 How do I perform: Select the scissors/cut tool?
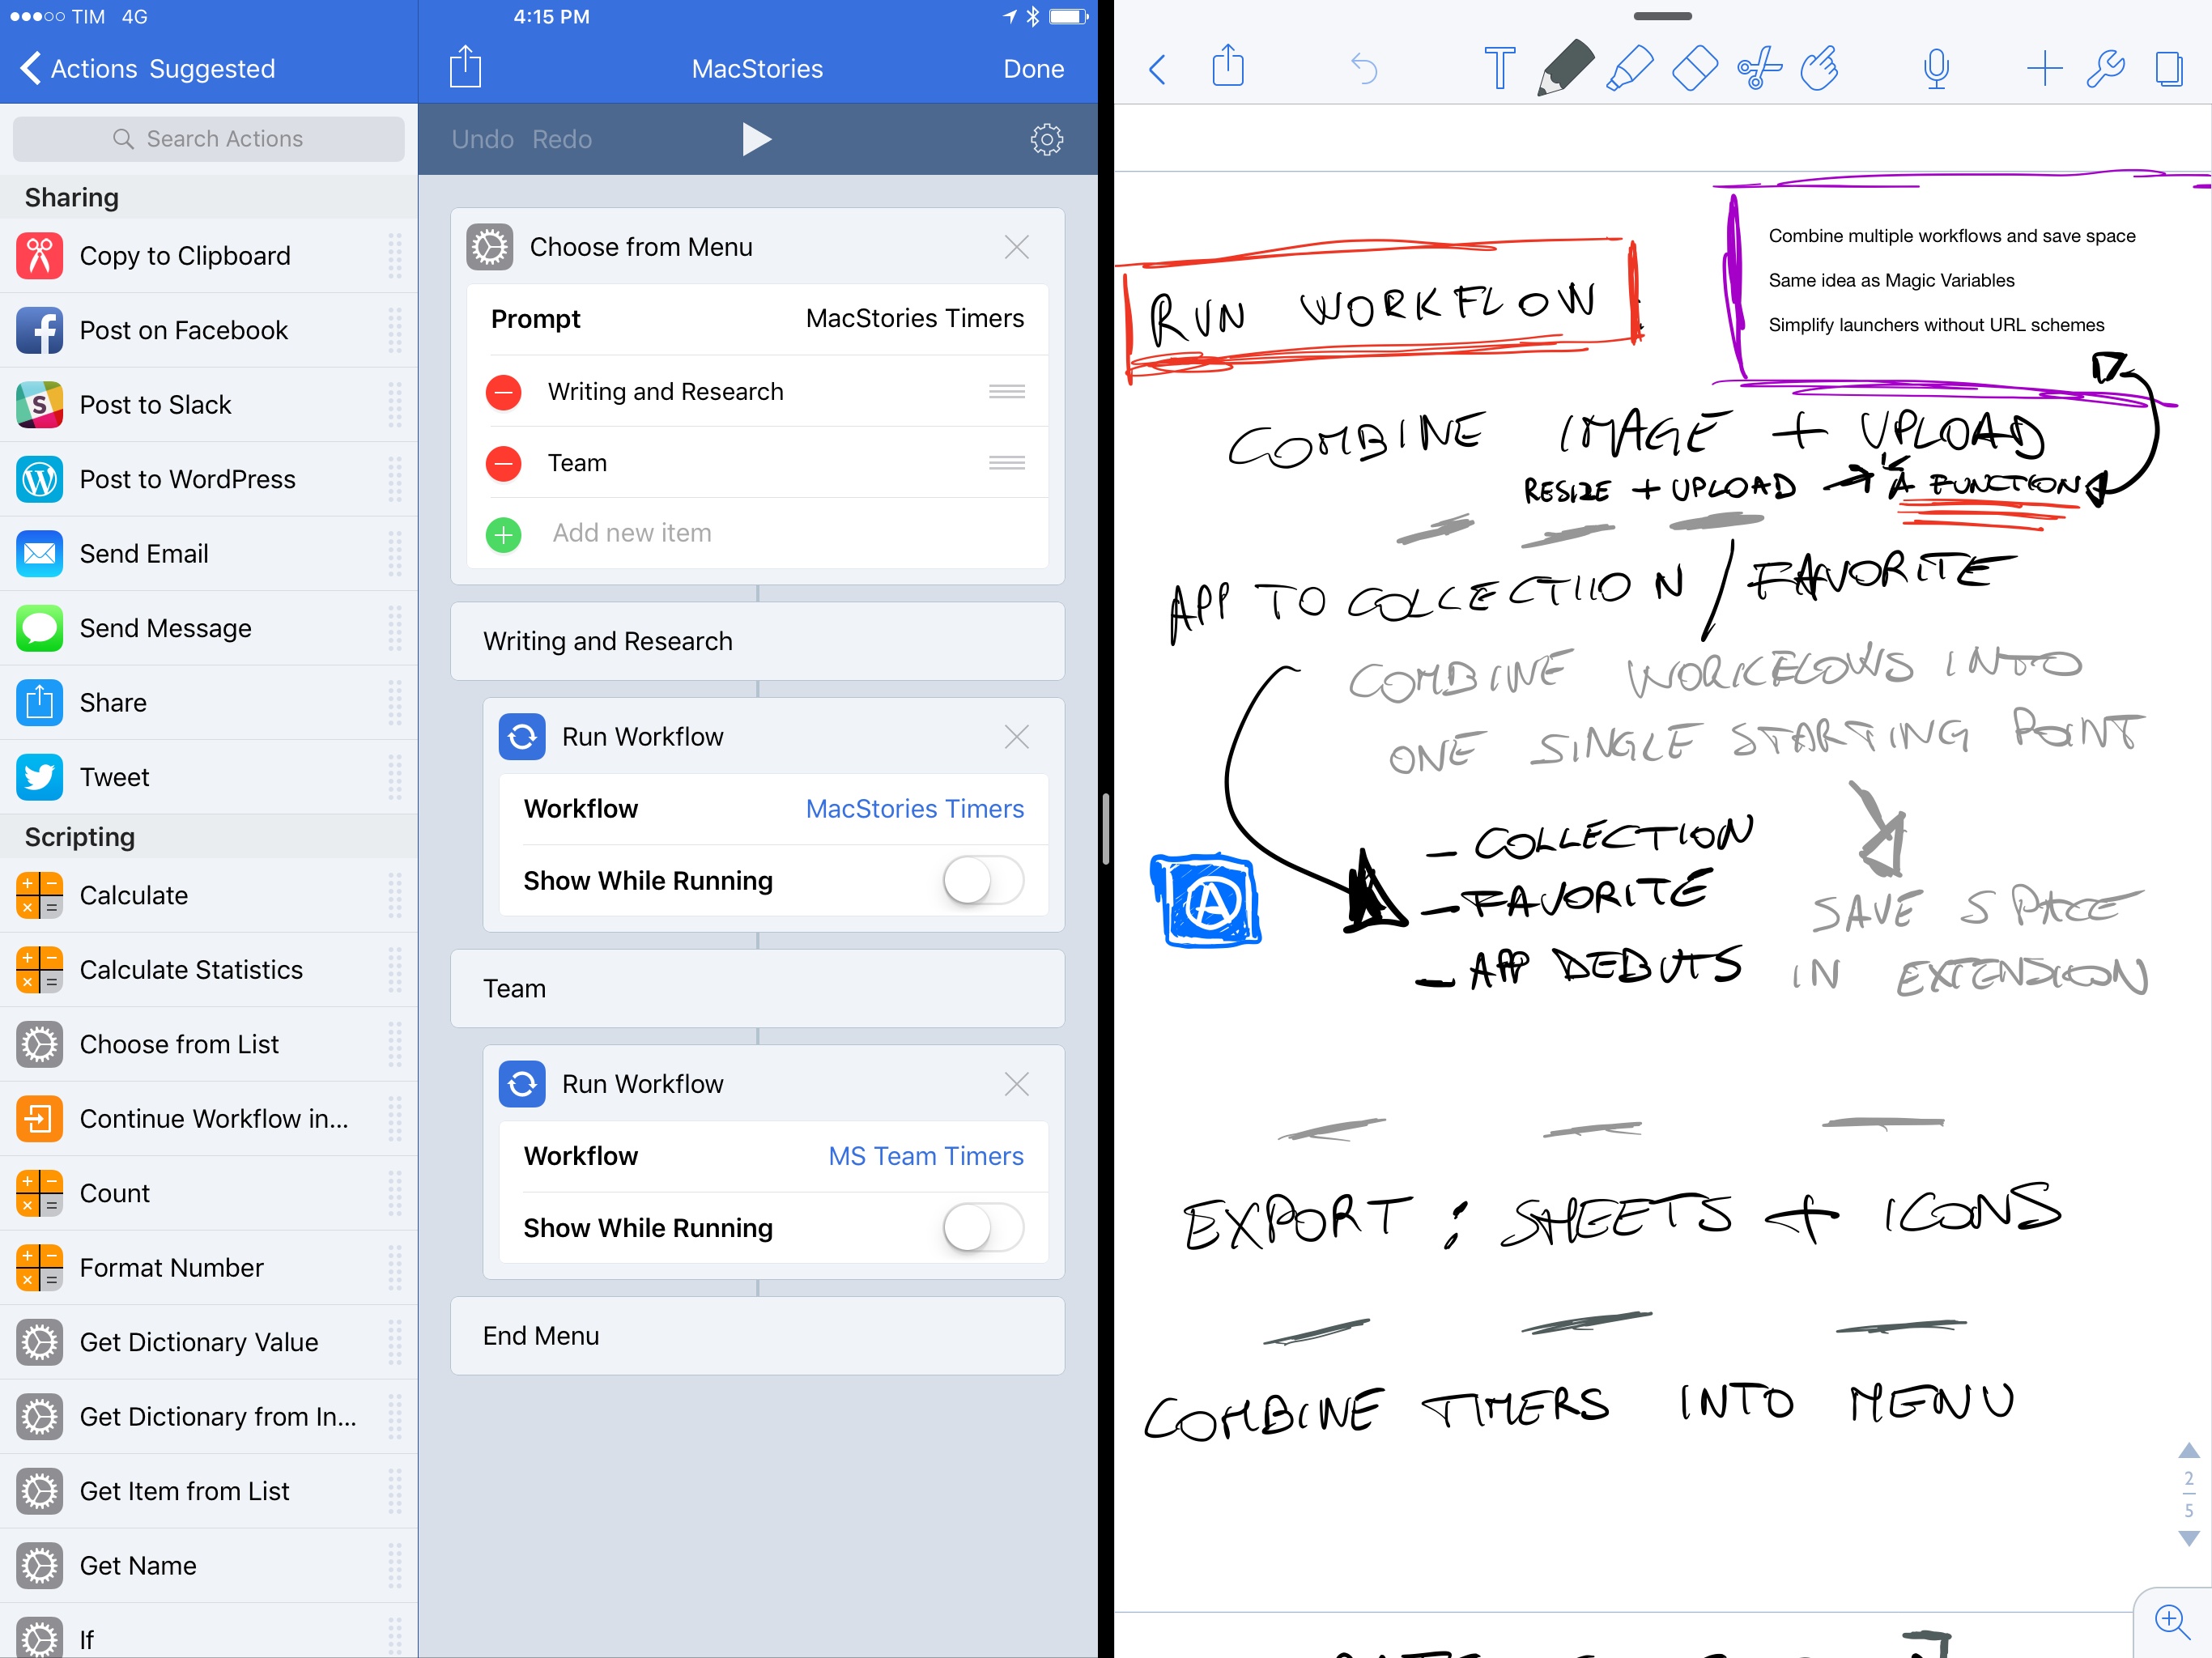click(x=1758, y=65)
